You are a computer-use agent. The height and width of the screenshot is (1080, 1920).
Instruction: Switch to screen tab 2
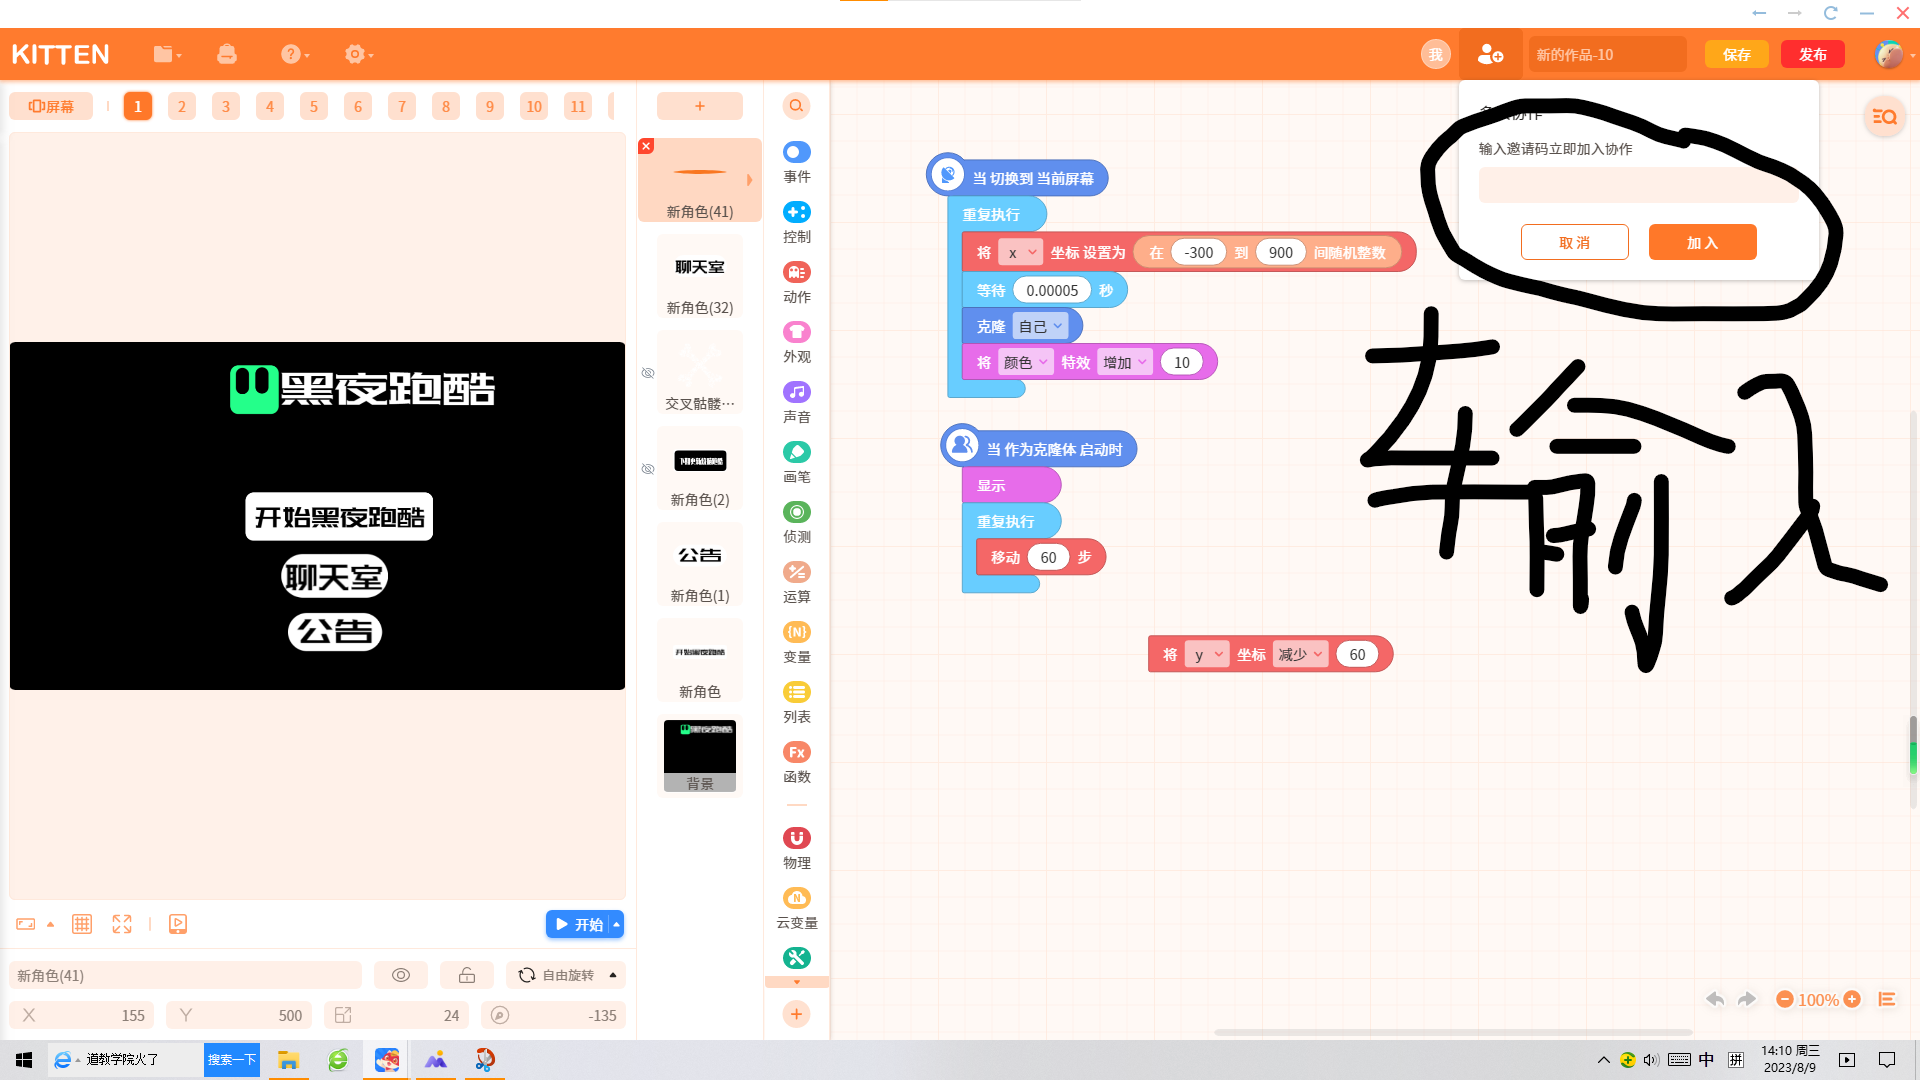click(x=182, y=106)
